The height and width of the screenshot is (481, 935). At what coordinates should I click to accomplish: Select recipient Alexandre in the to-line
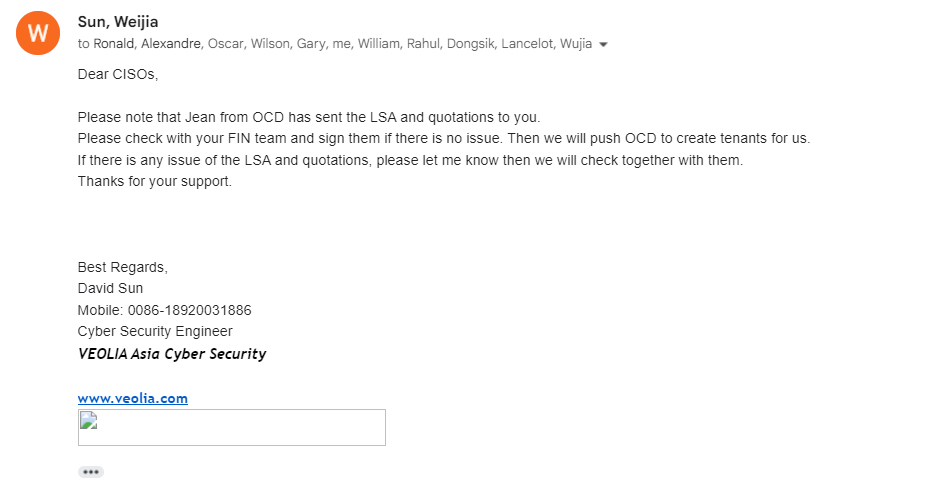[x=172, y=44]
